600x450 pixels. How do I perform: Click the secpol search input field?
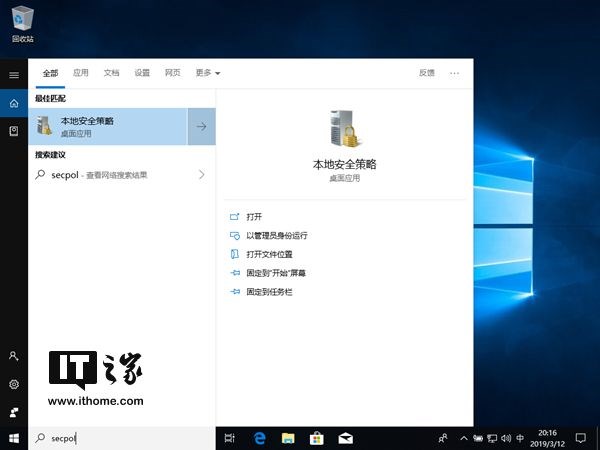[122, 438]
